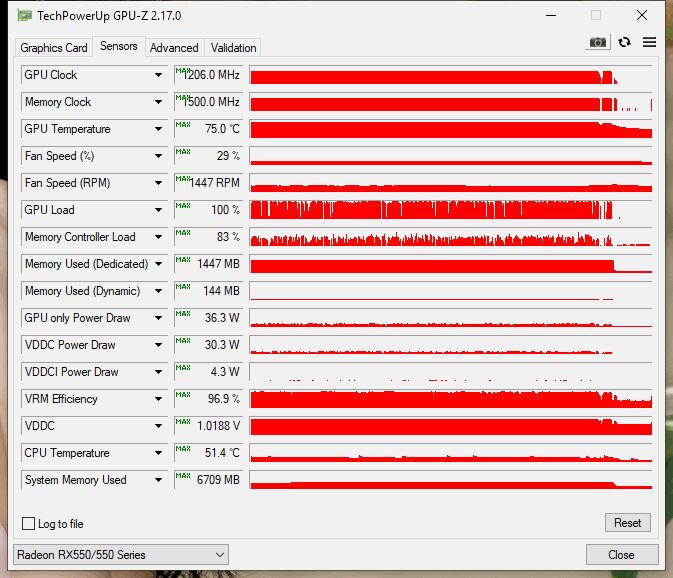Screen dimensions: 673x578
Task: Click the 100 % GPU Load value
Action: coord(209,210)
